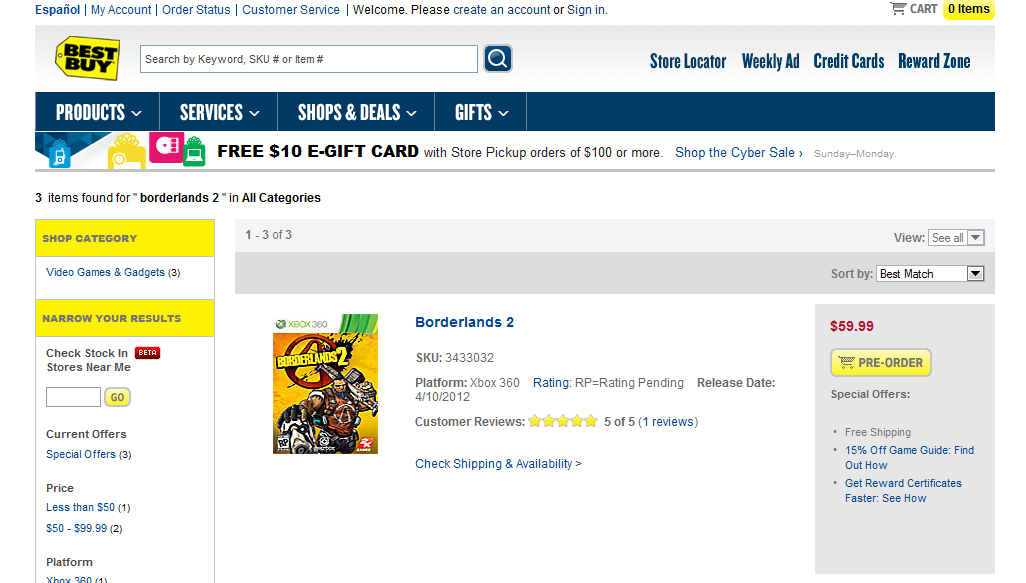
Task: Open the 1 reviews link
Action: (668, 421)
